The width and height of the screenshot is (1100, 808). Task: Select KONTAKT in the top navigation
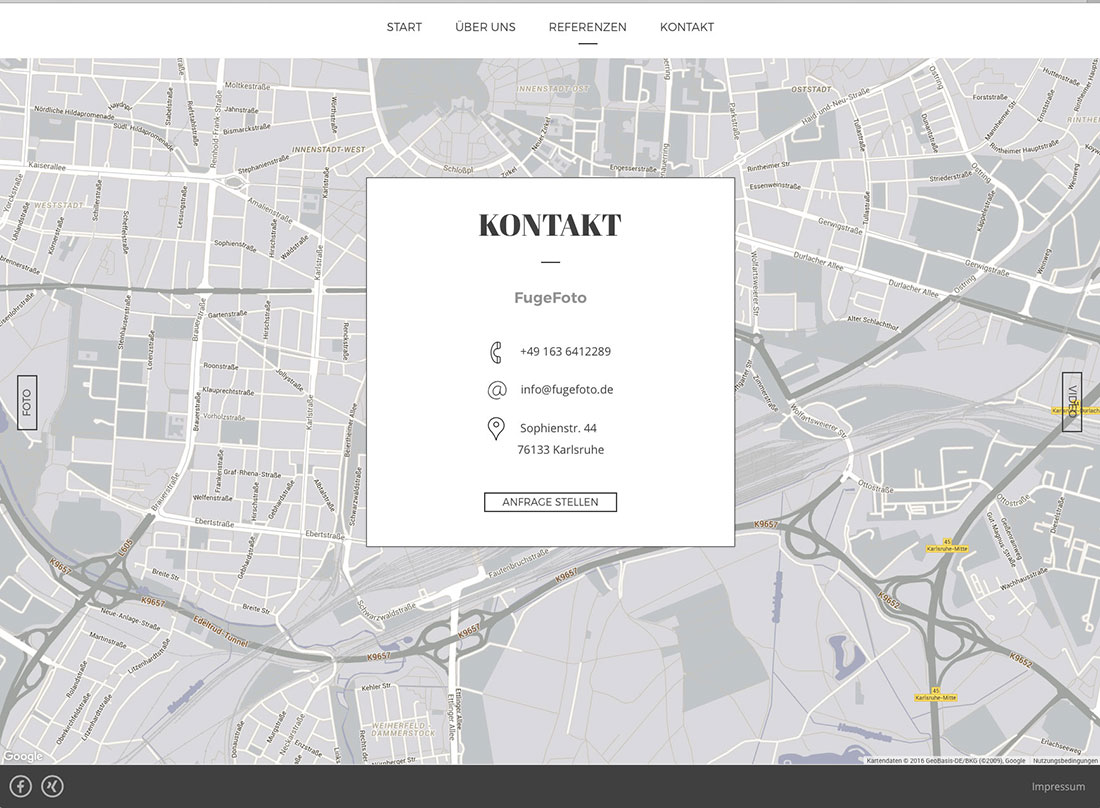686,27
